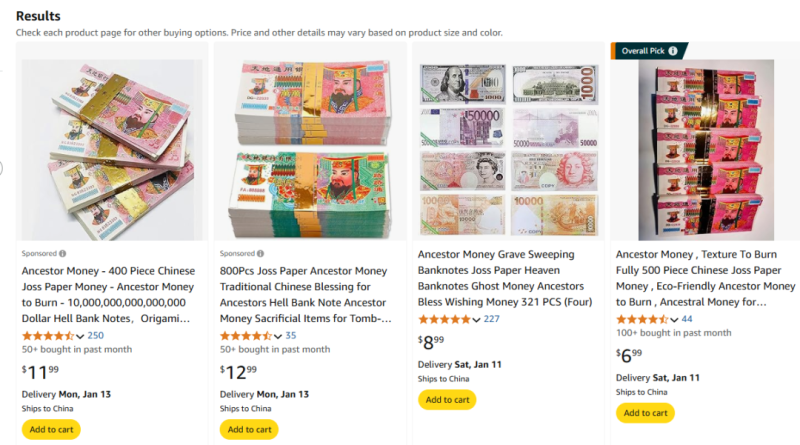Open the 800Pcs Joss Paper Ancestor Money title link
The height and width of the screenshot is (445, 800).
305,287
